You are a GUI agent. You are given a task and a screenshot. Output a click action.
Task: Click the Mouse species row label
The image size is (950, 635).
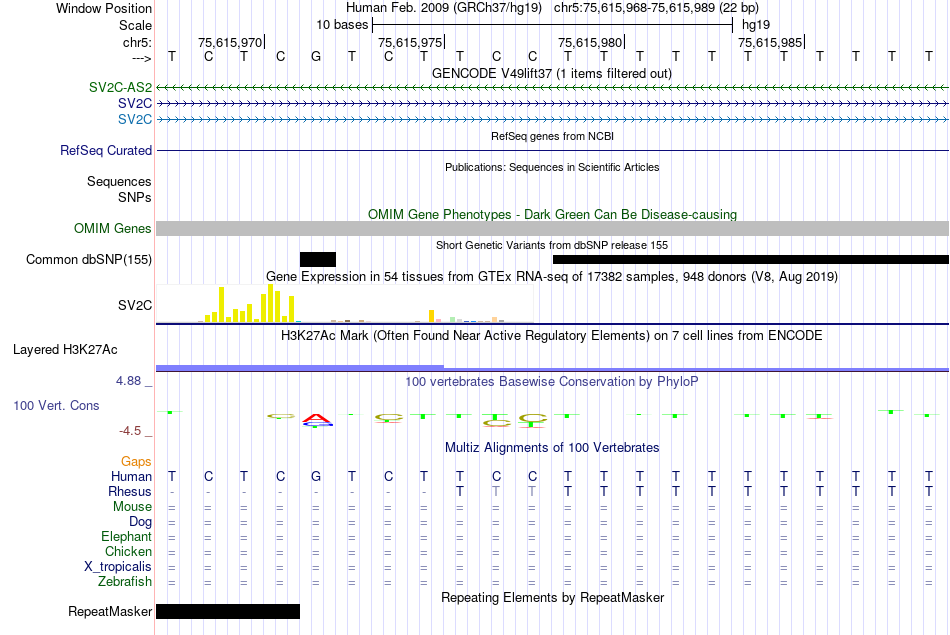click(132, 507)
